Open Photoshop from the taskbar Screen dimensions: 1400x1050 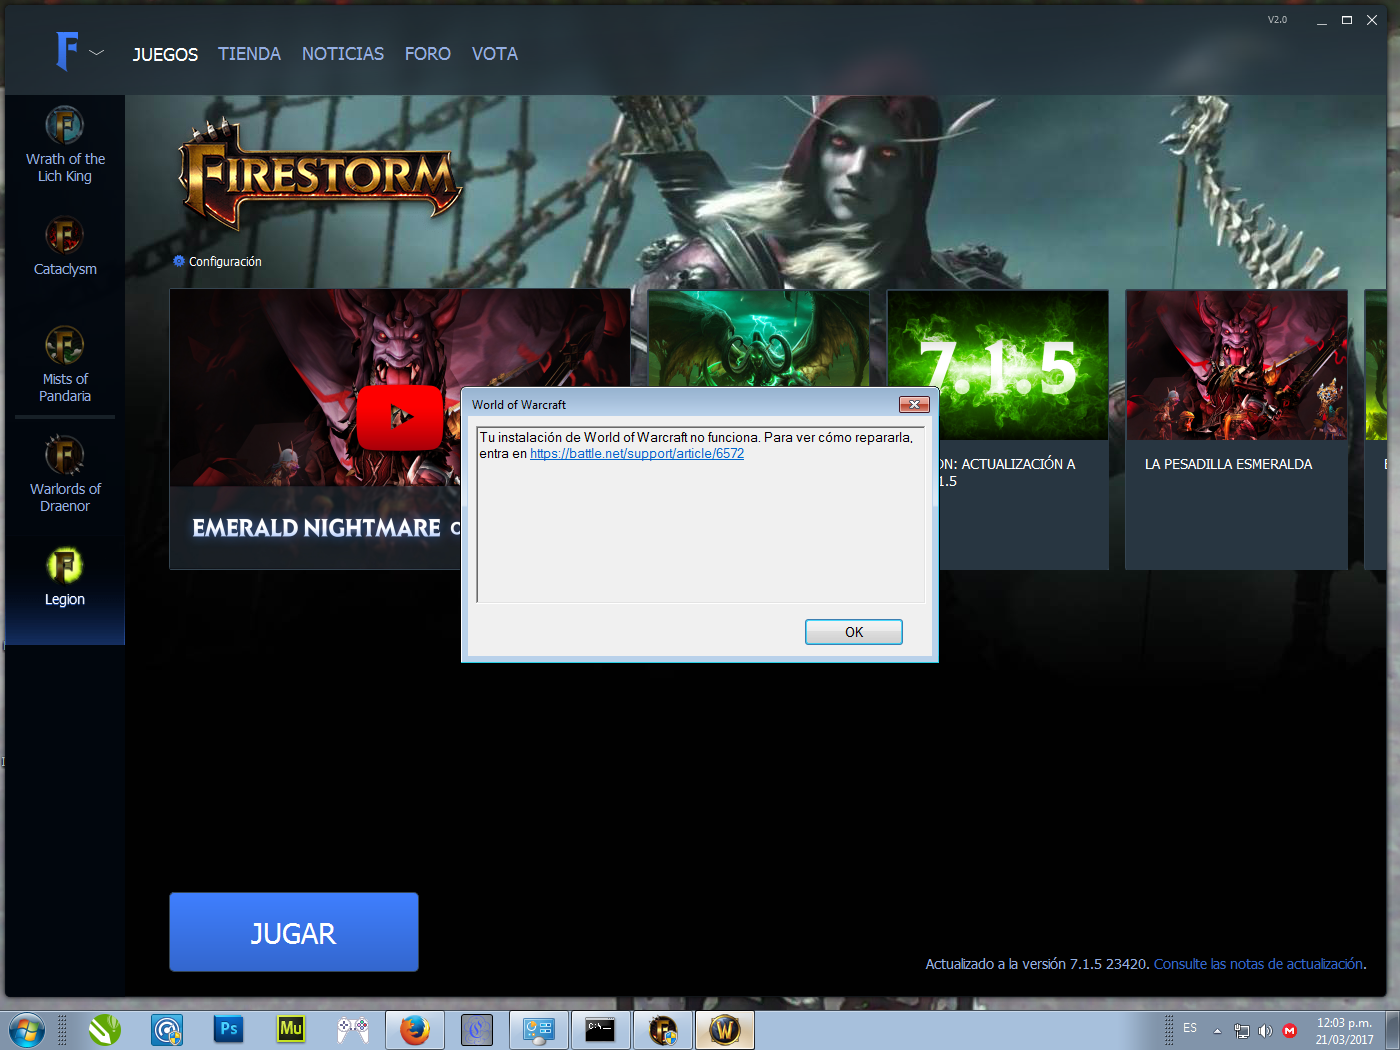pos(228,1029)
